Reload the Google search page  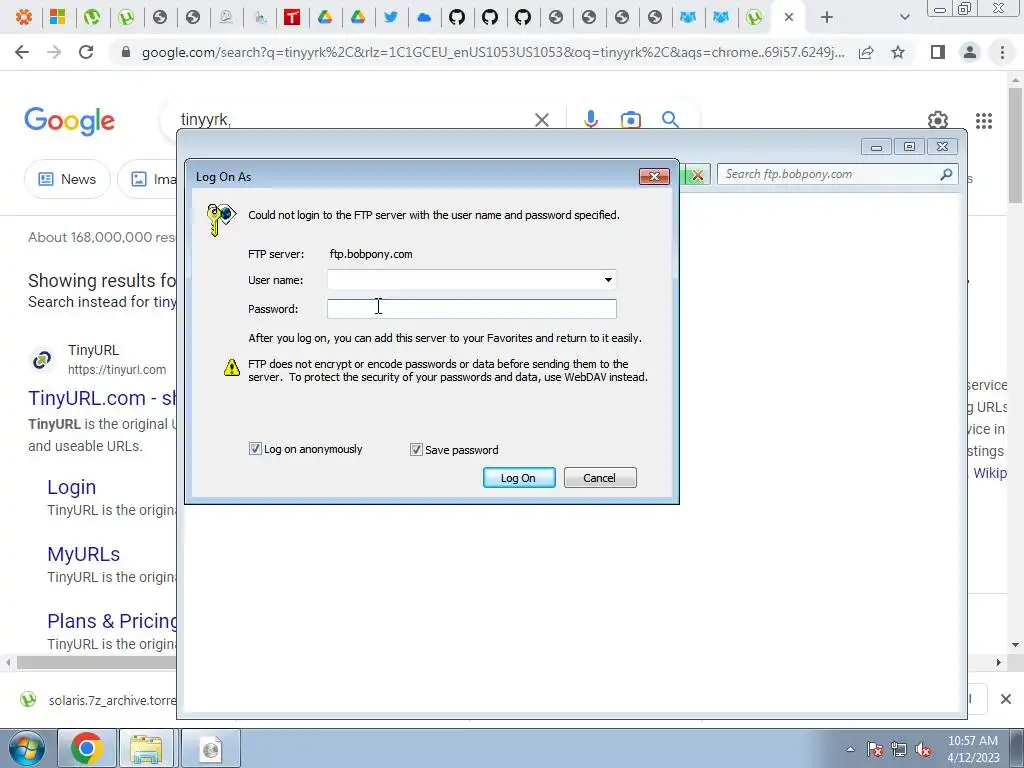tap(86, 52)
